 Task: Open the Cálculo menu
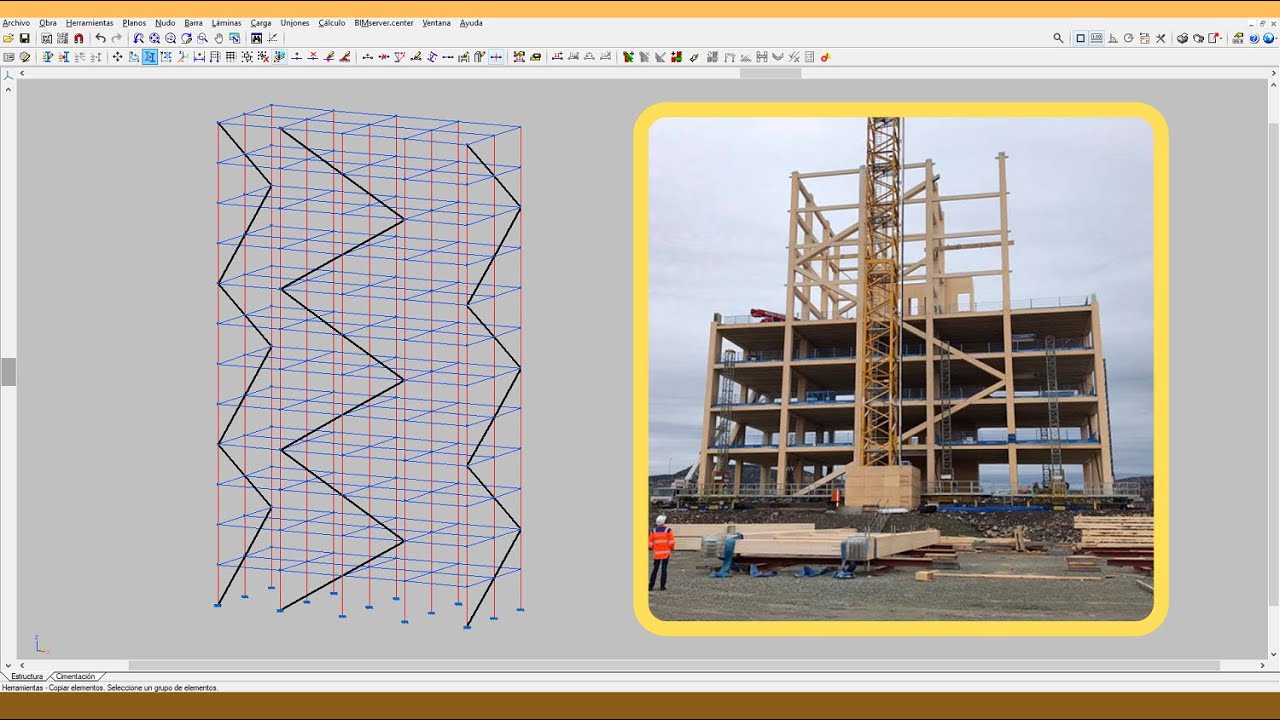[331, 22]
